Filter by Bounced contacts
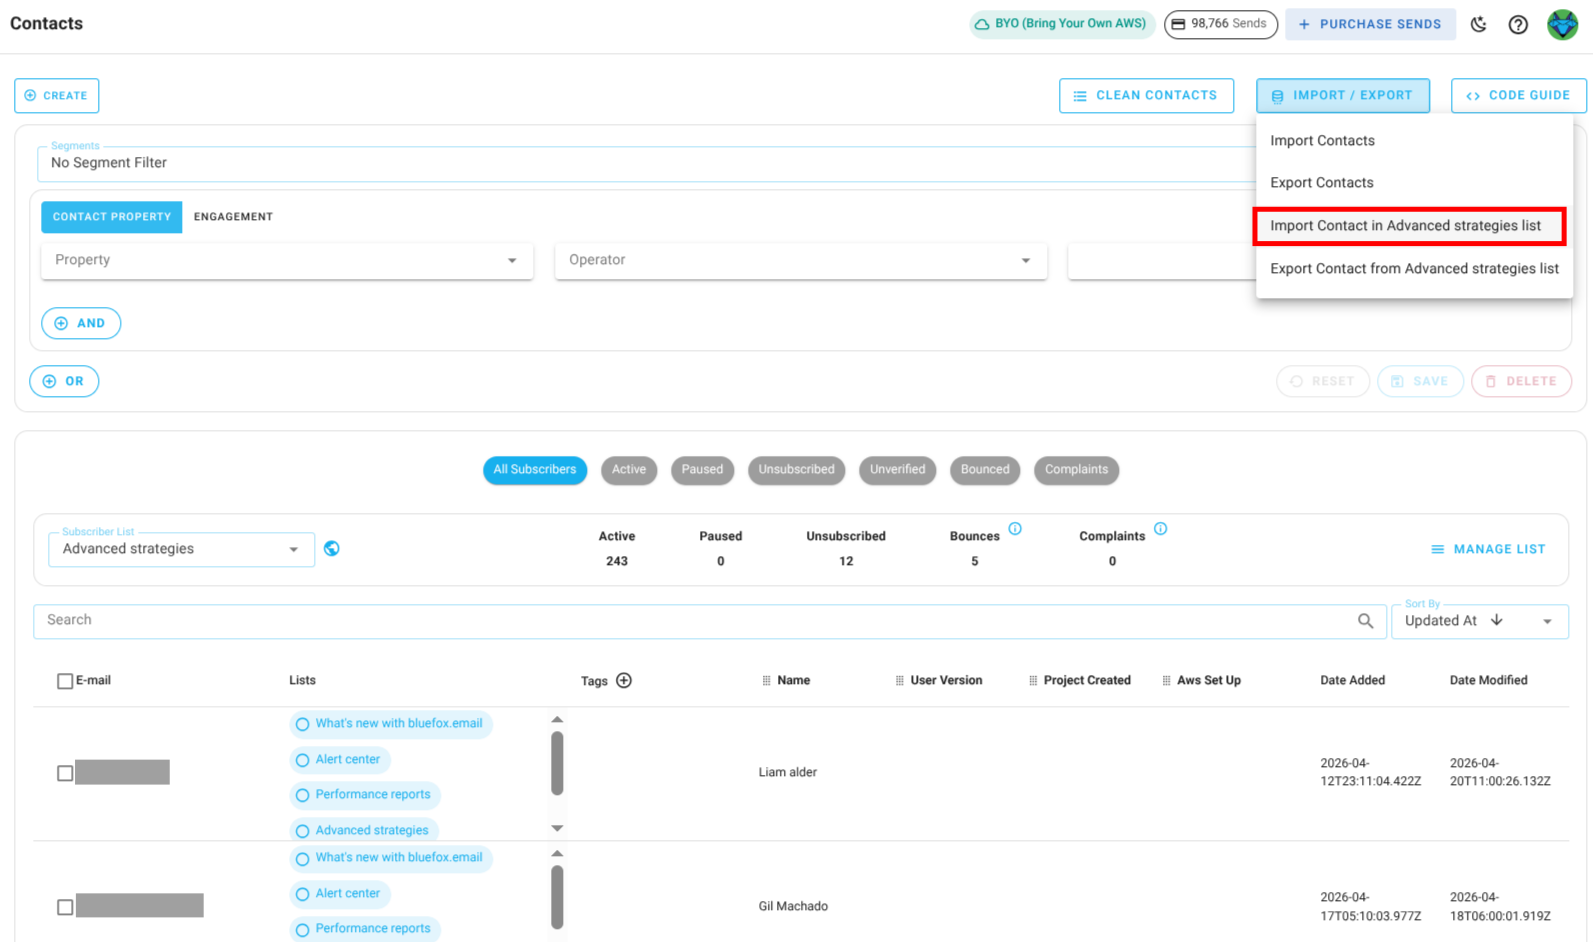The image size is (1593, 942). pyautogui.click(x=985, y=470)
